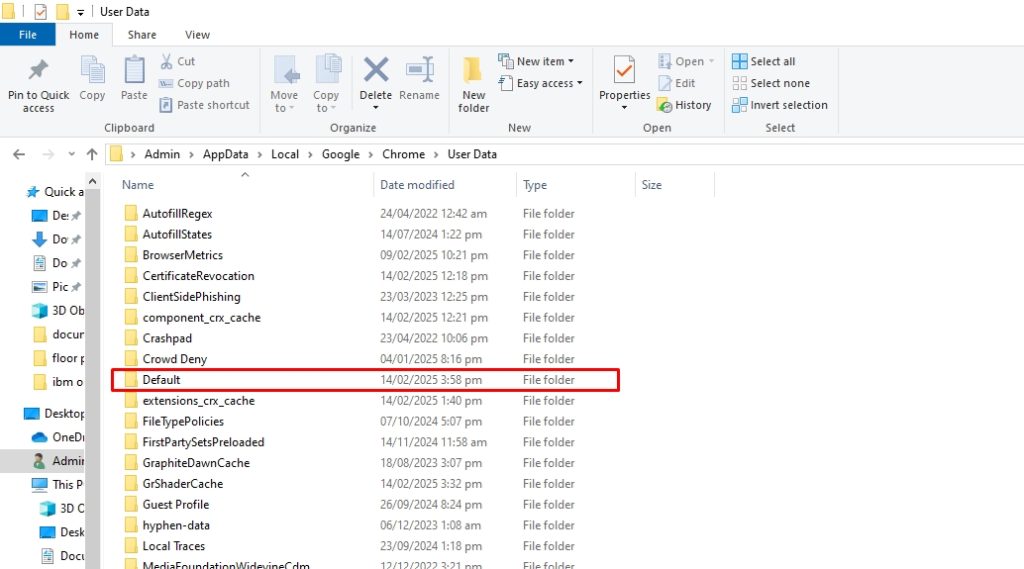Screen dimensions: 1024x569
Task: Open the Delete dropdown arrow
Action: click(x=376, y=108)
